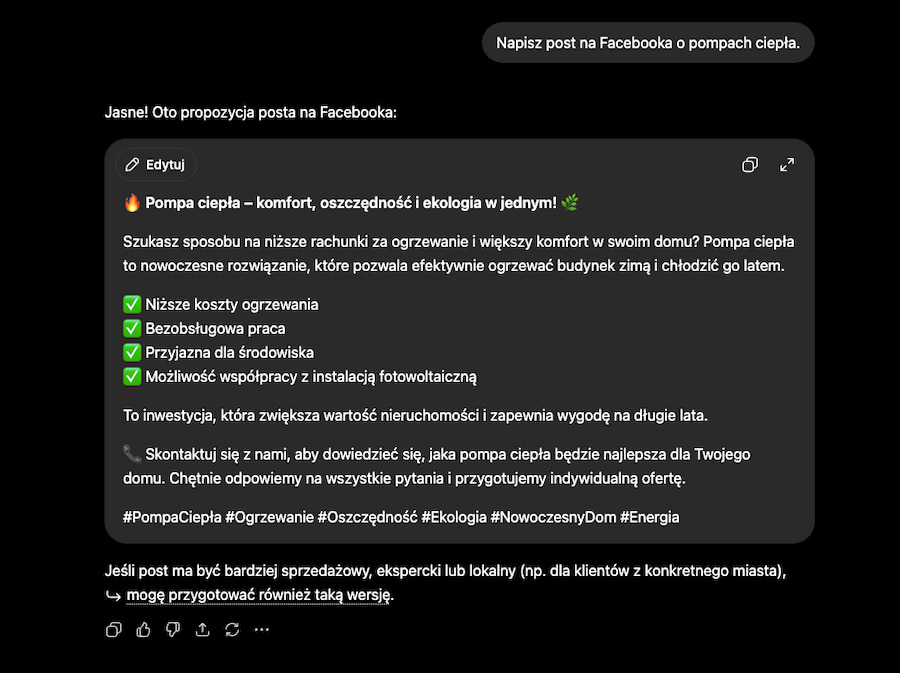Expand the post card to full view
The image size is (900, 673).
point(787,165)
